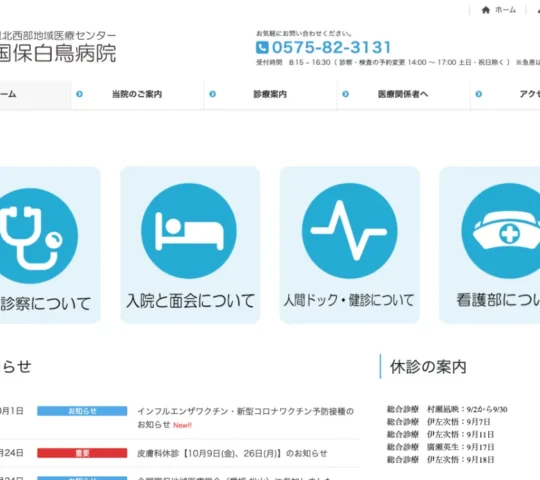Click the 廣瀬英生:9月17日 closure entry
This screenshot has width=540, height=480.
440,447
